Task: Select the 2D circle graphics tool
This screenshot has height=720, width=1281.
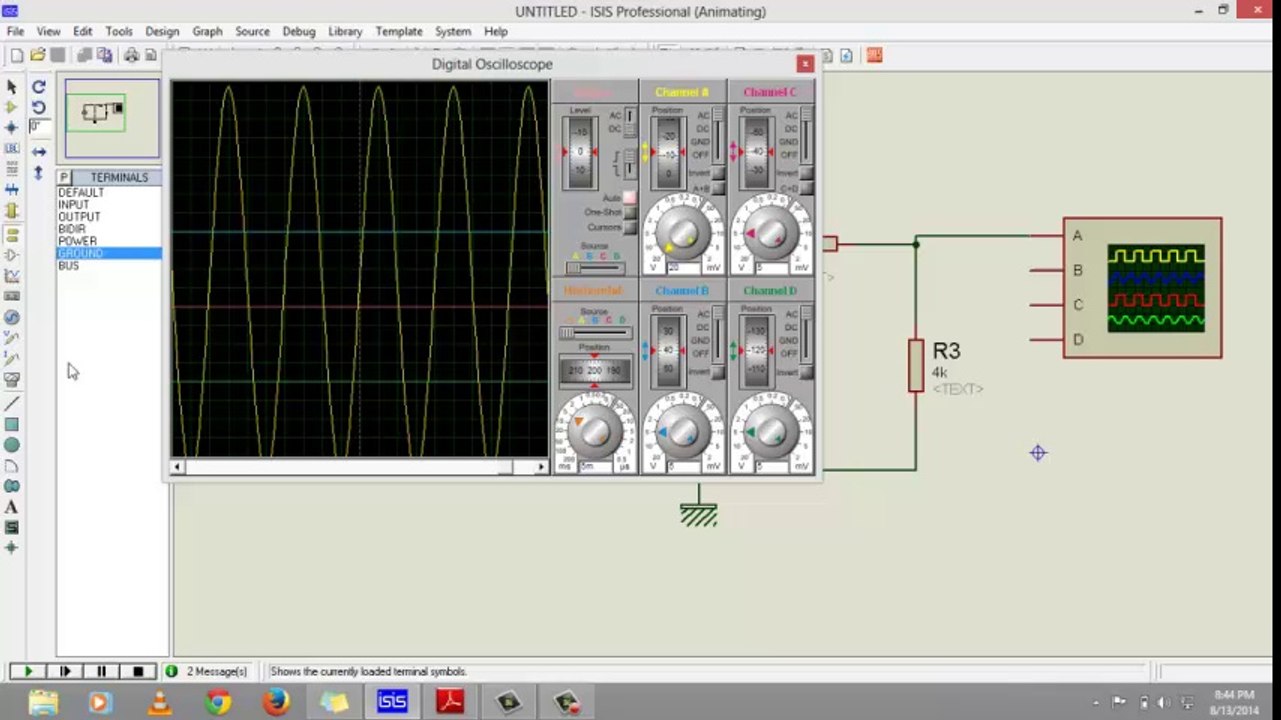Action: [12, 445]
